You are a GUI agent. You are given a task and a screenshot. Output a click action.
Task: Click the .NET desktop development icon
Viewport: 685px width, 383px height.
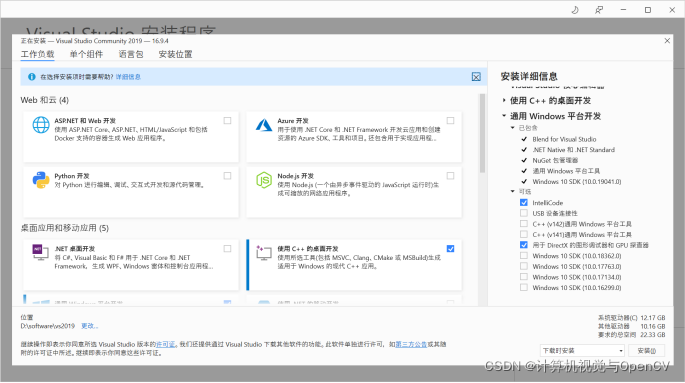point(40,252)
